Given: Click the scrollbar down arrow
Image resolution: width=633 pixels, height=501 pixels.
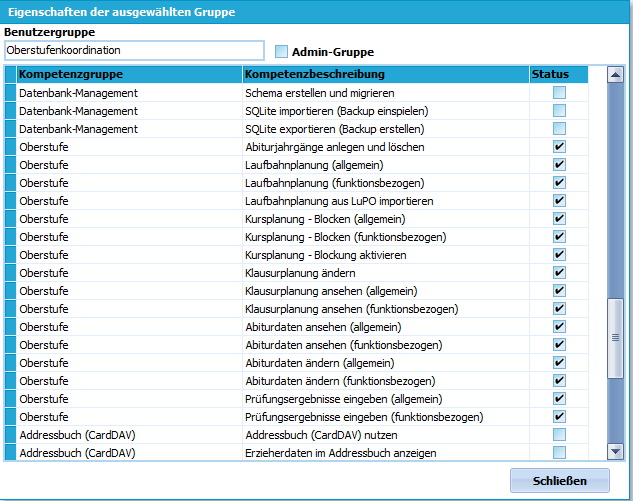Looking at the screenshot, I should 615,451.
